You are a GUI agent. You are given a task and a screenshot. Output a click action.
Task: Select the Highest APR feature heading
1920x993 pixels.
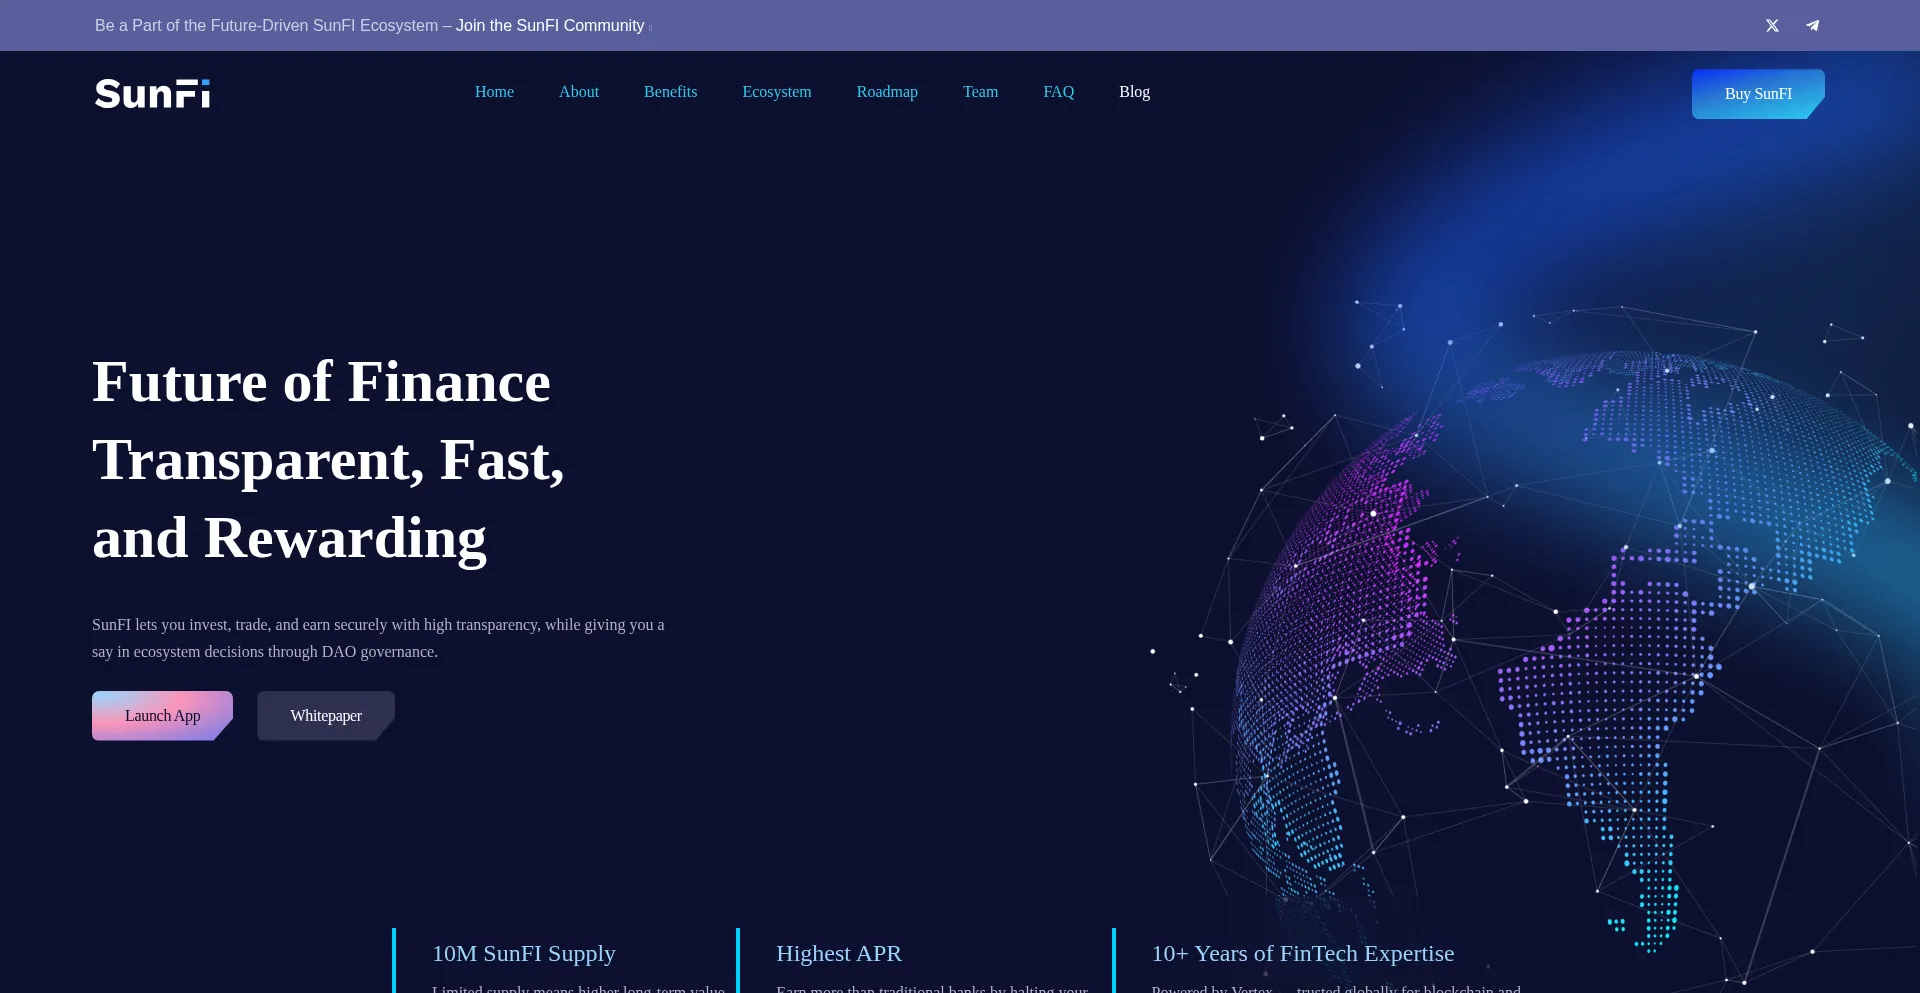[838, 954]
